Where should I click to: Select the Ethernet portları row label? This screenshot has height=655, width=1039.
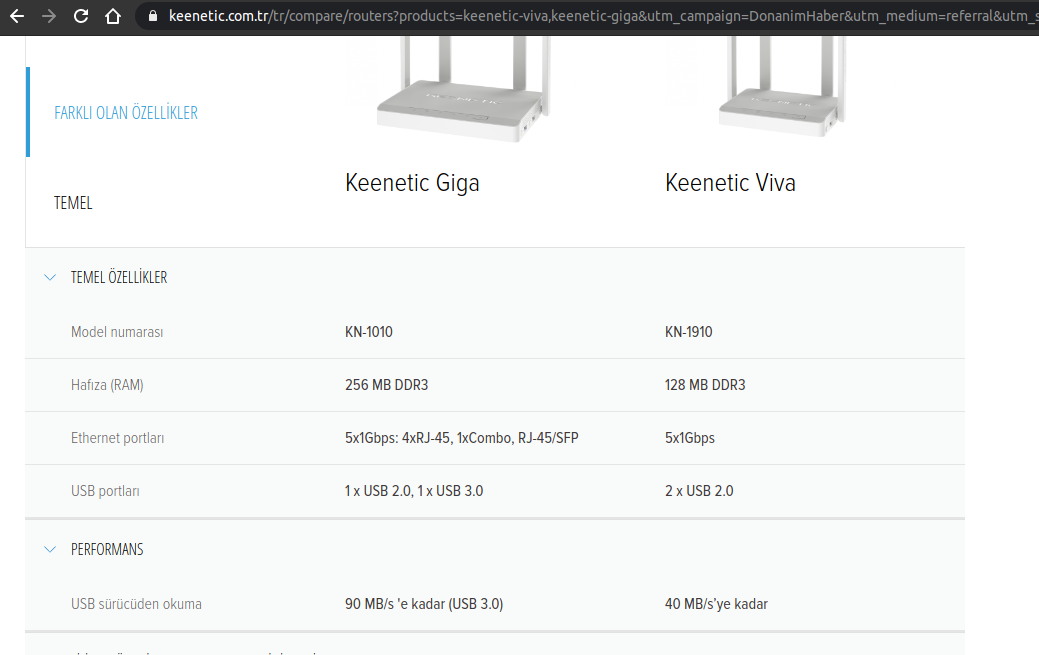[x=118, y=438]
